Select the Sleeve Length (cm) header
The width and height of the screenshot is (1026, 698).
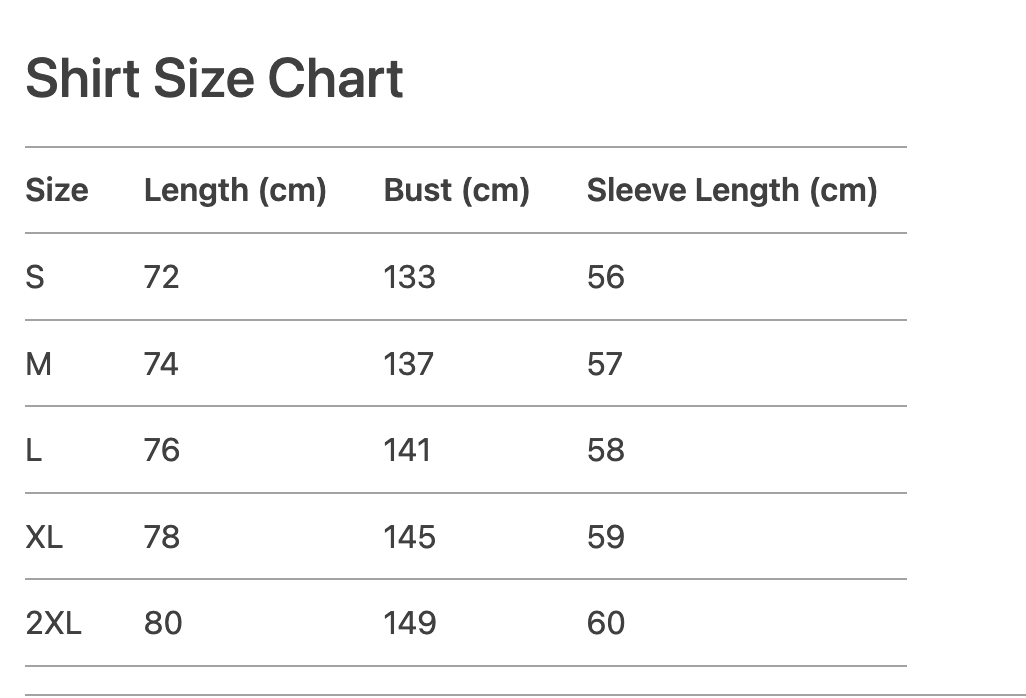(731, 190)
